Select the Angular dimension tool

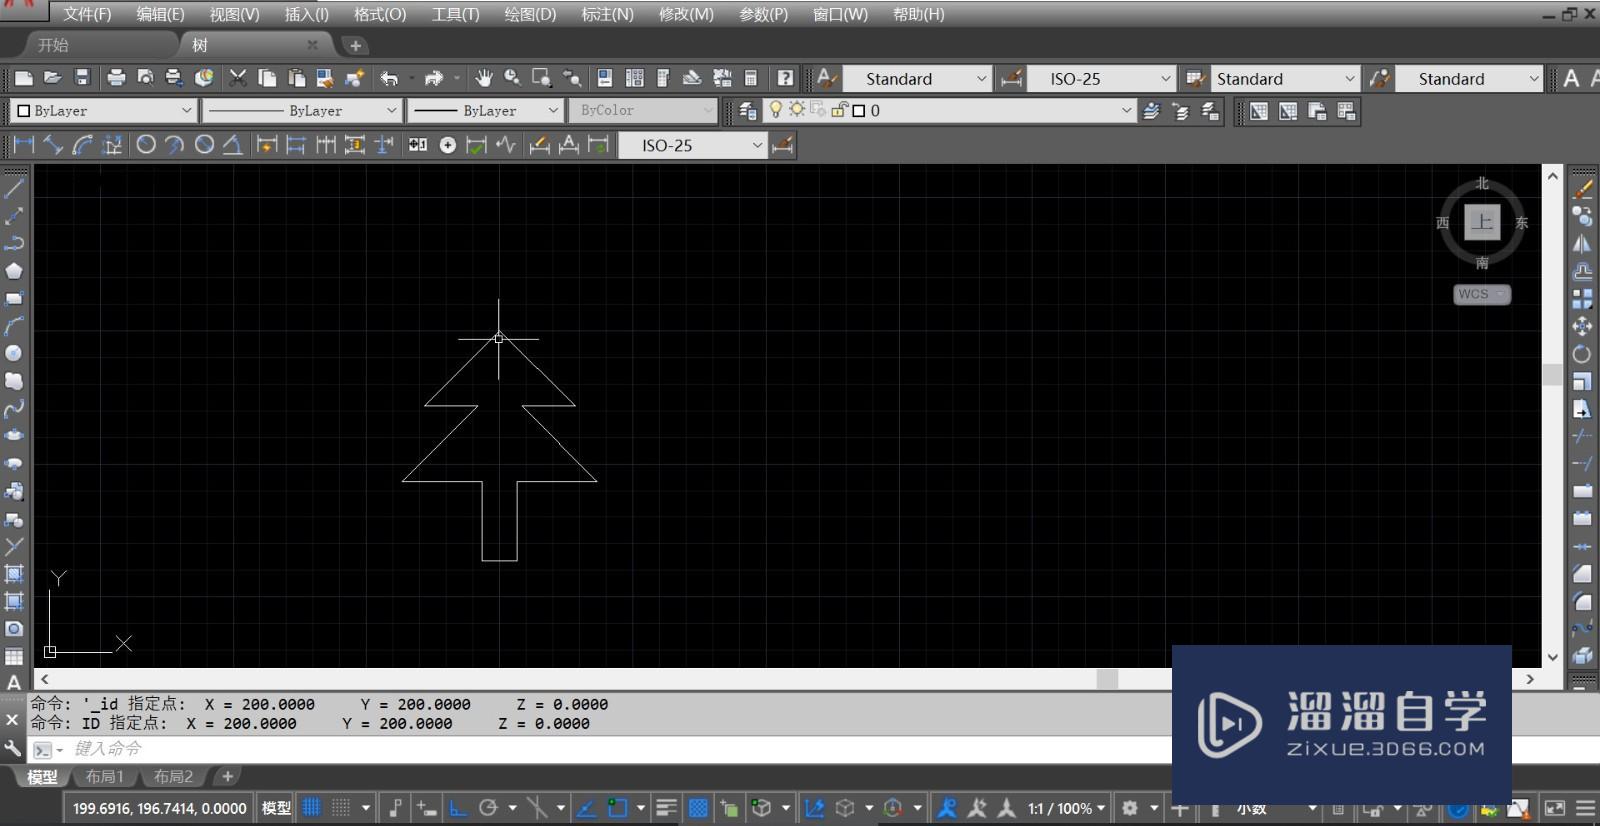click(x=233, y=145)
